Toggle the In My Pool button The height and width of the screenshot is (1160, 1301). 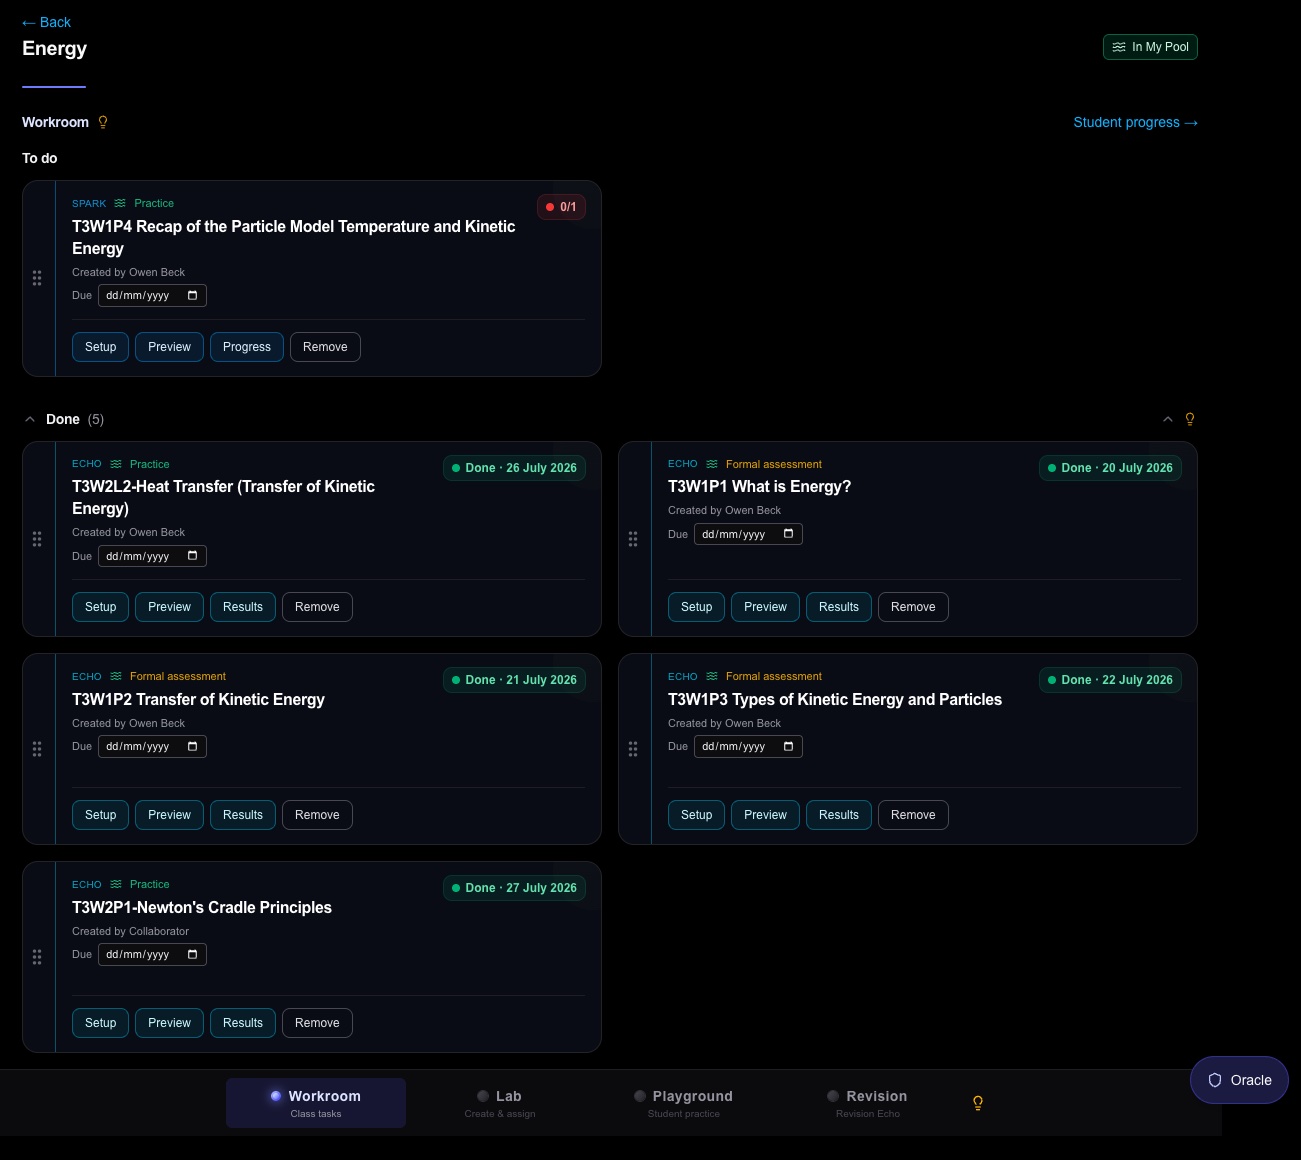1150,47
